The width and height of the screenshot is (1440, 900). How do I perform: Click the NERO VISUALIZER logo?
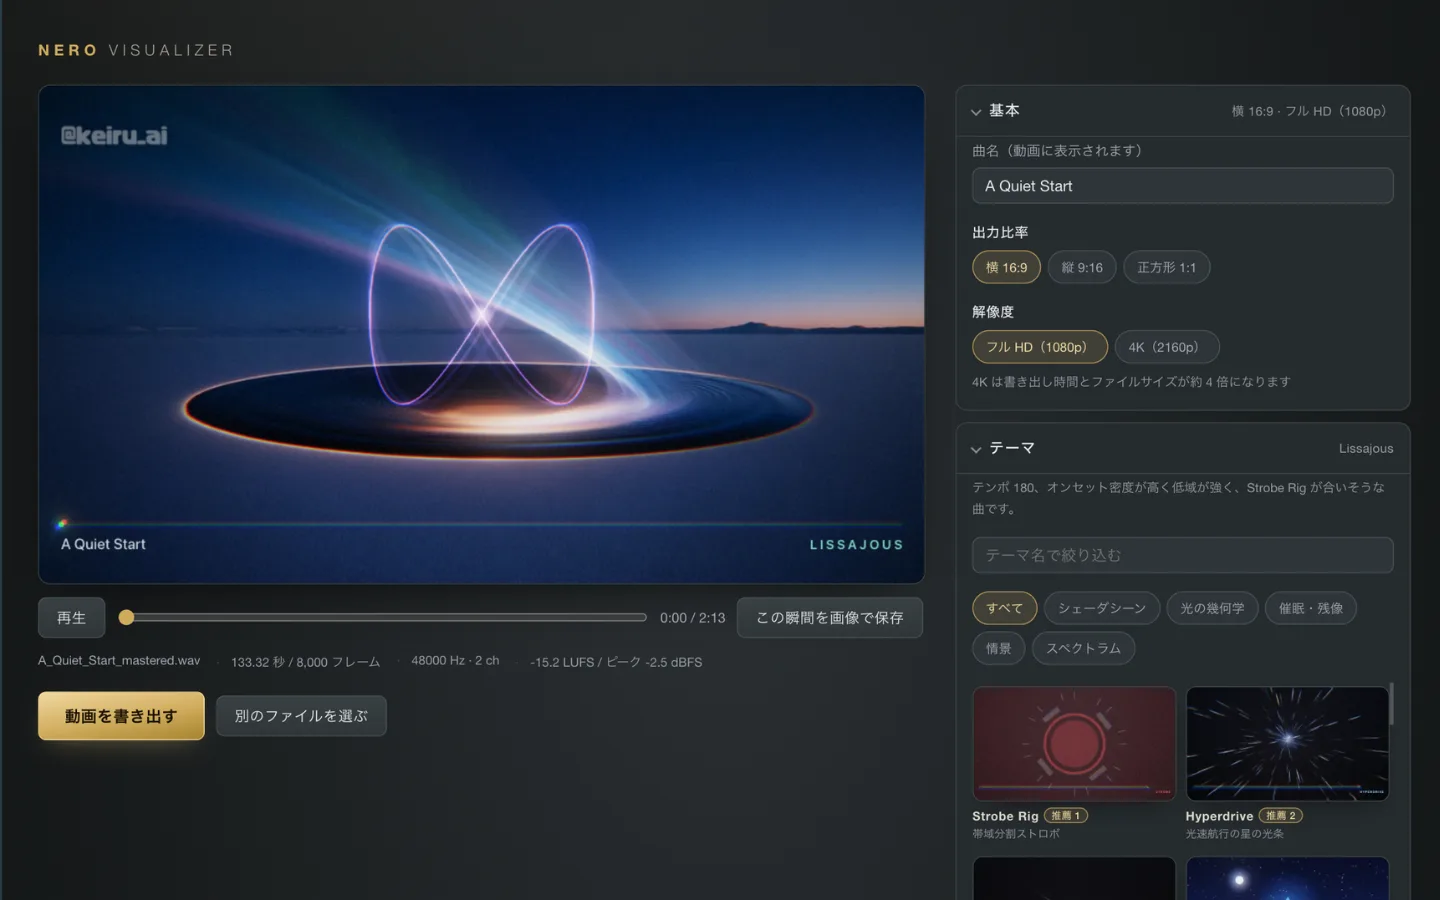tap(136, 50)
